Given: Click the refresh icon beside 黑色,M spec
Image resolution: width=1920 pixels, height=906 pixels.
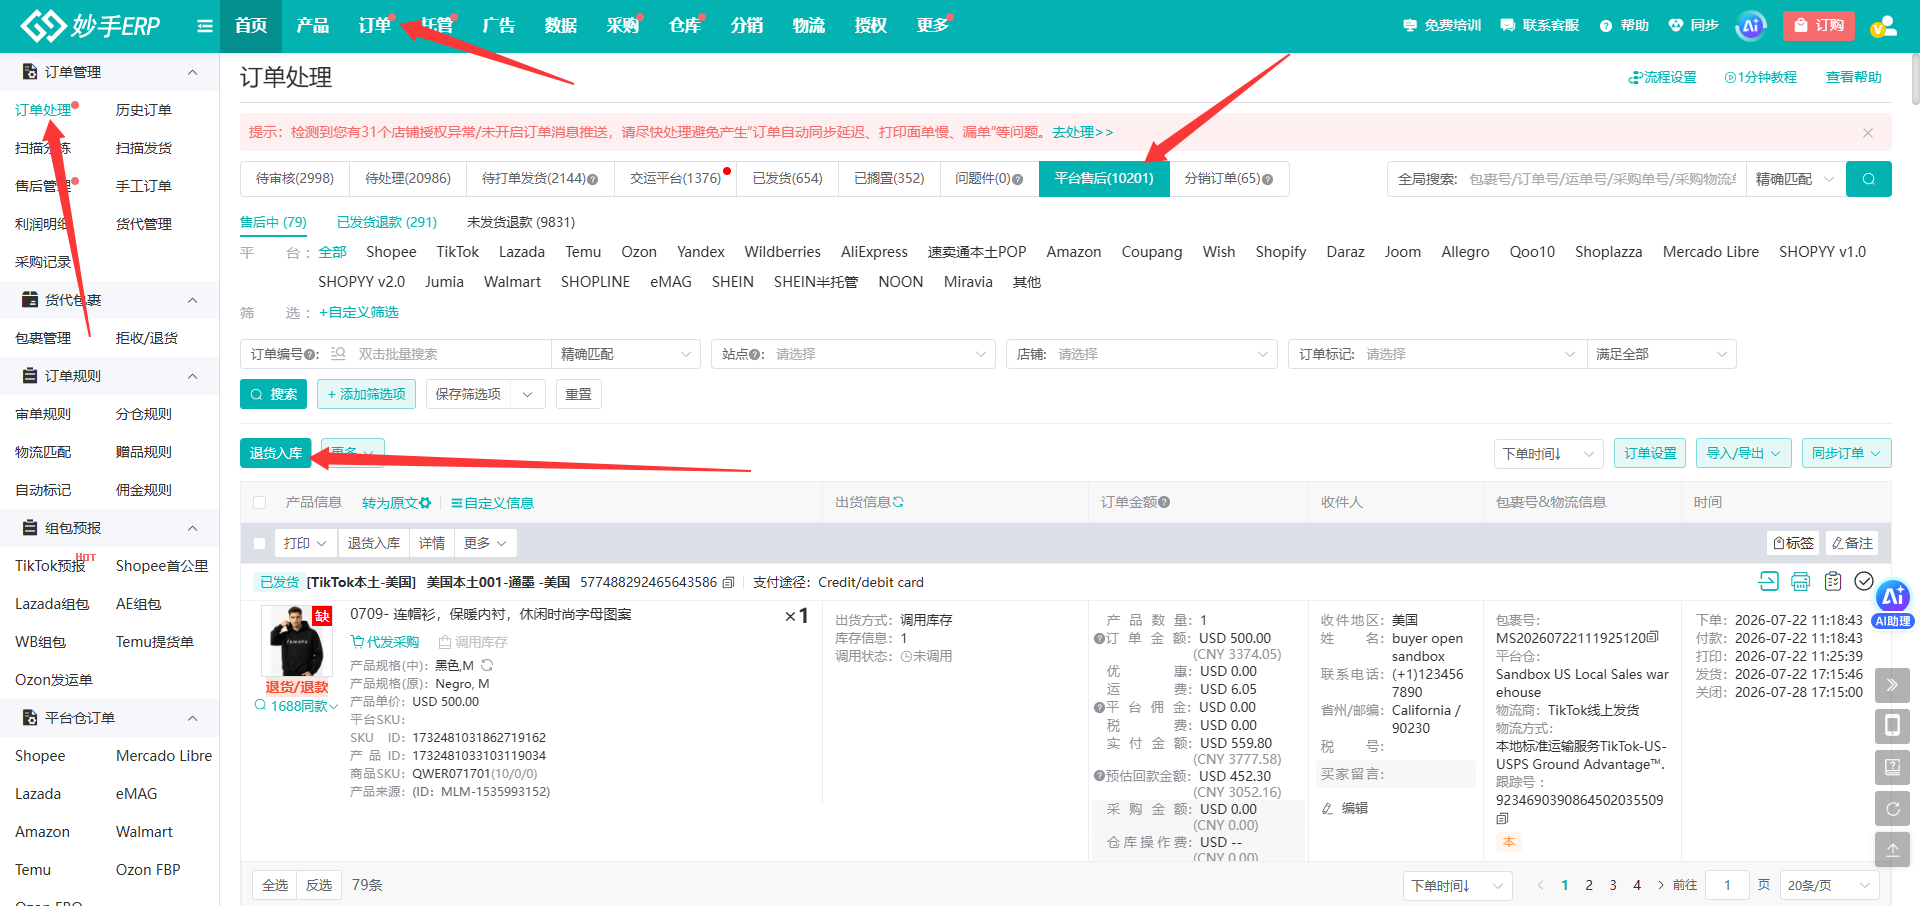Looking at the screenshot, I should coord(487,665).
